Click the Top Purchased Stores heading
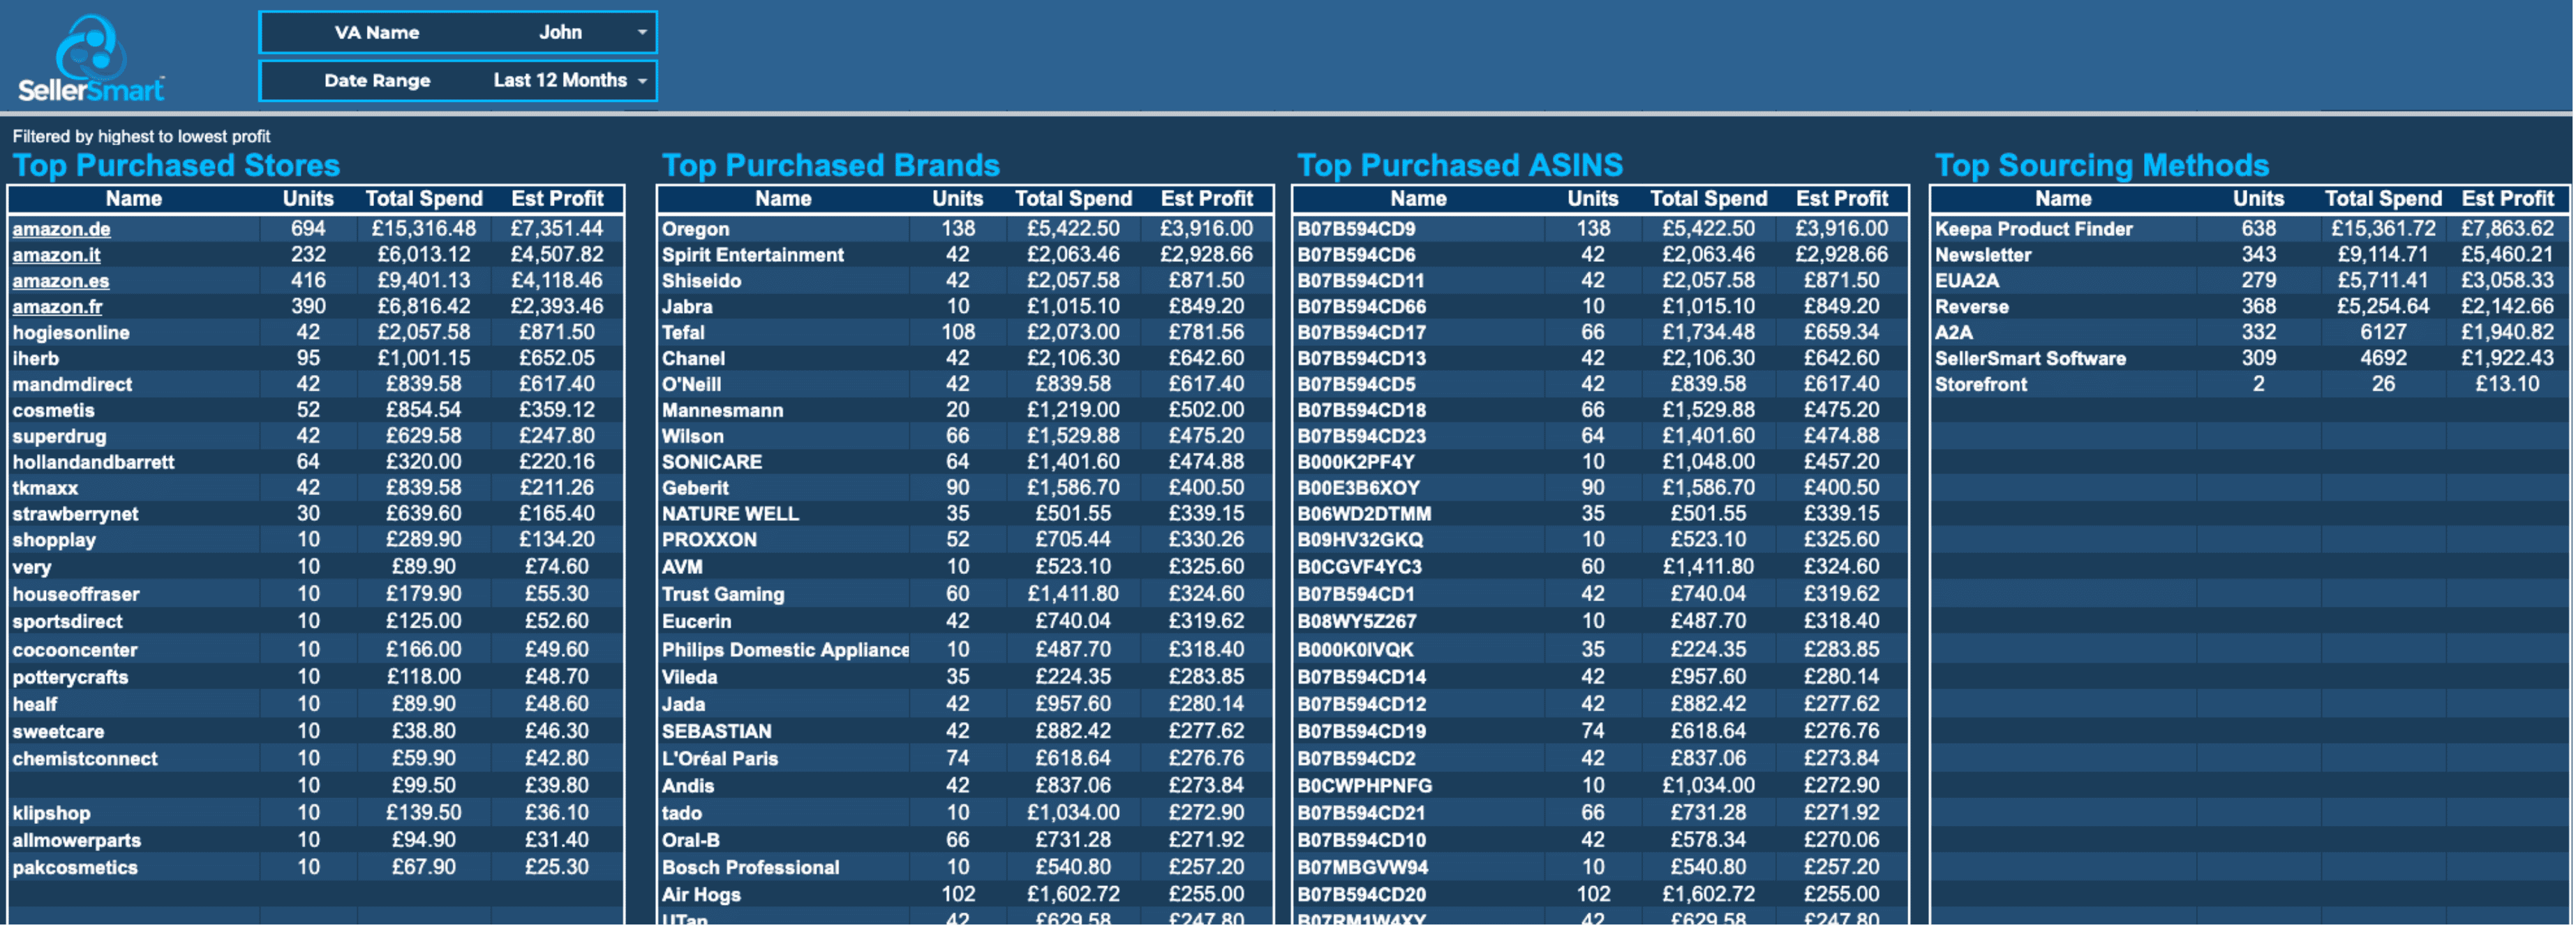Viewport: 2576px width, 928px height. pos(176,165)
